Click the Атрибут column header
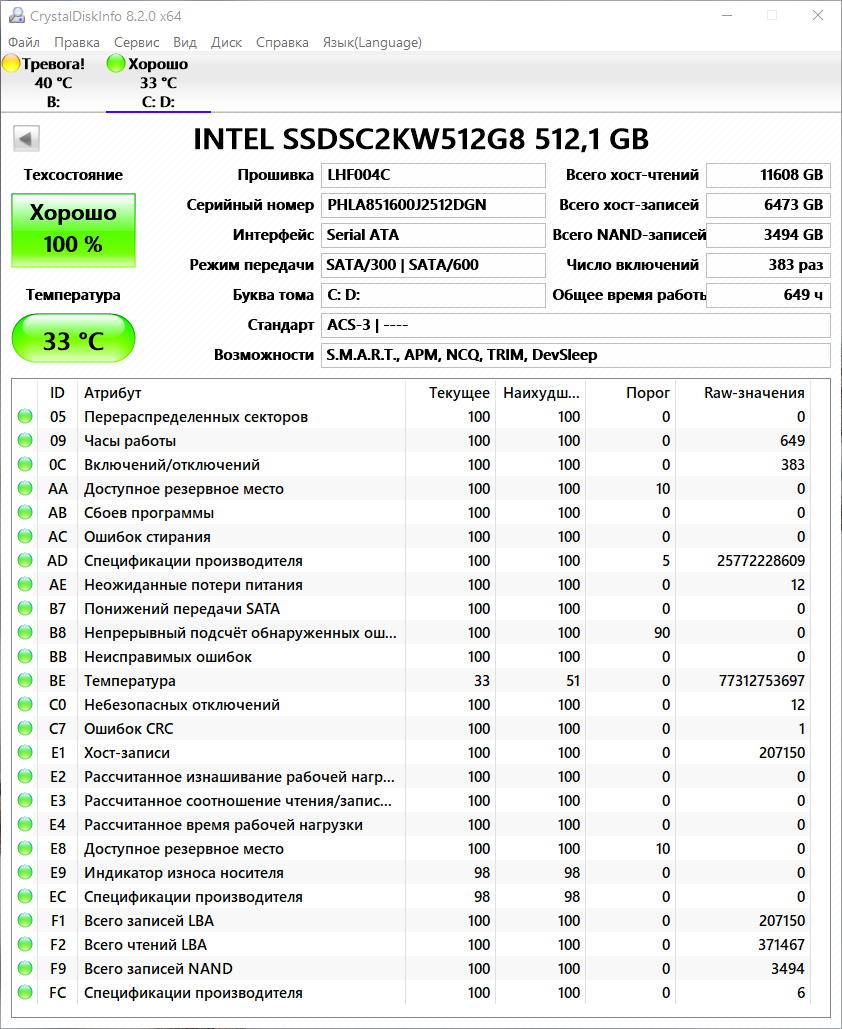842x1029 pixels. coord(113,393)
